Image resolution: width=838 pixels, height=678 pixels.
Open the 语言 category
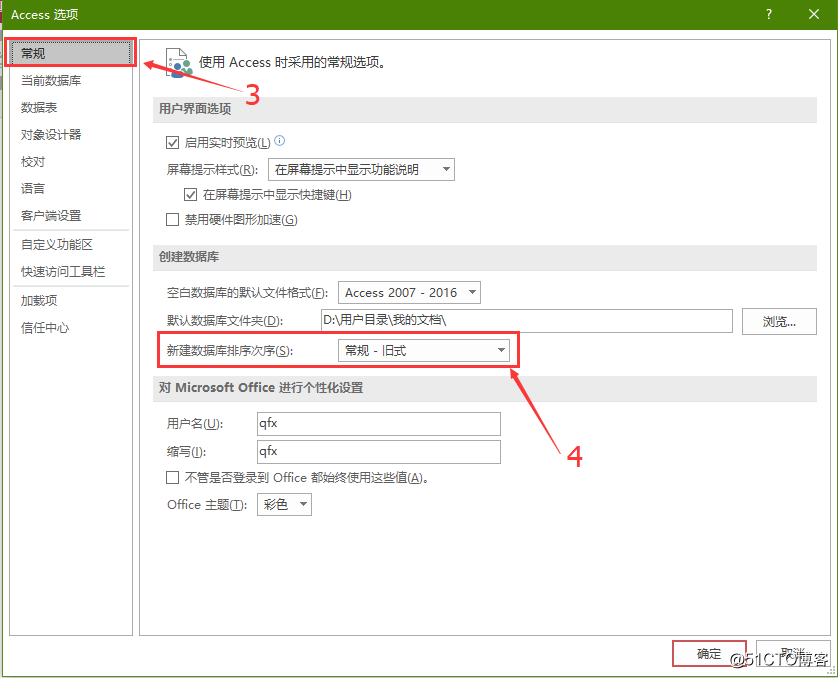coord(71,189)
